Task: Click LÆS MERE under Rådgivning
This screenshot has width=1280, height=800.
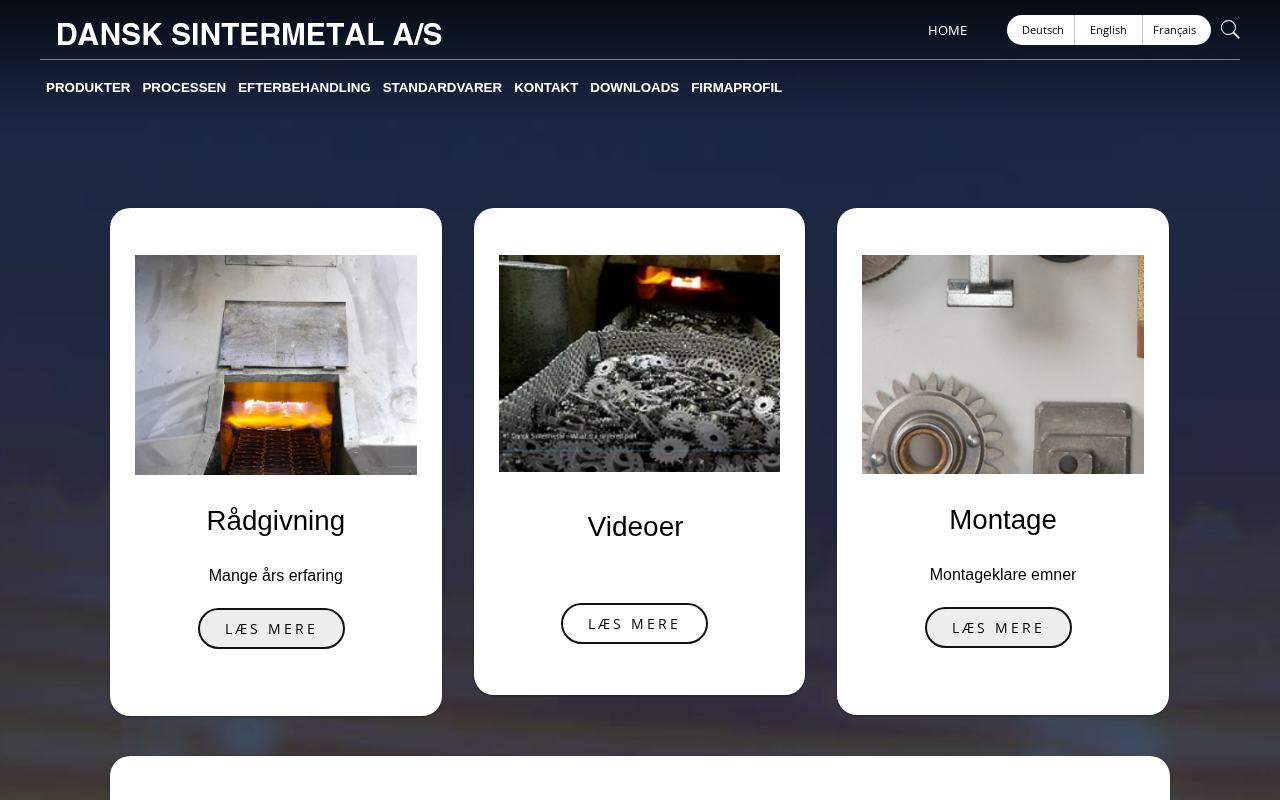Action: pyautogui.click(x=271, y=629)
